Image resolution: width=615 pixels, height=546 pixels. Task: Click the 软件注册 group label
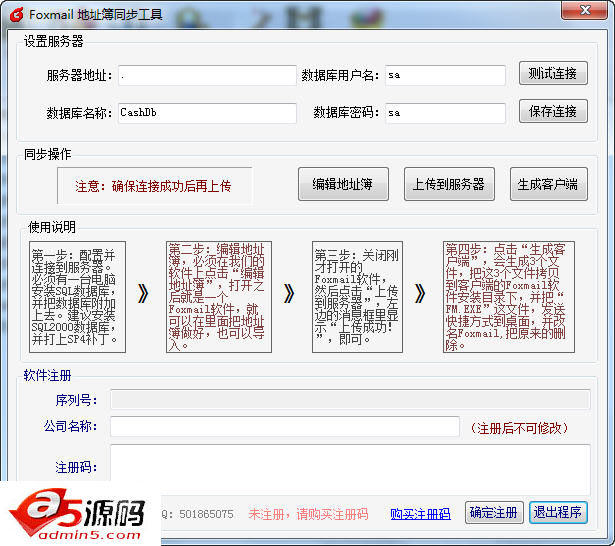(47, 375)
